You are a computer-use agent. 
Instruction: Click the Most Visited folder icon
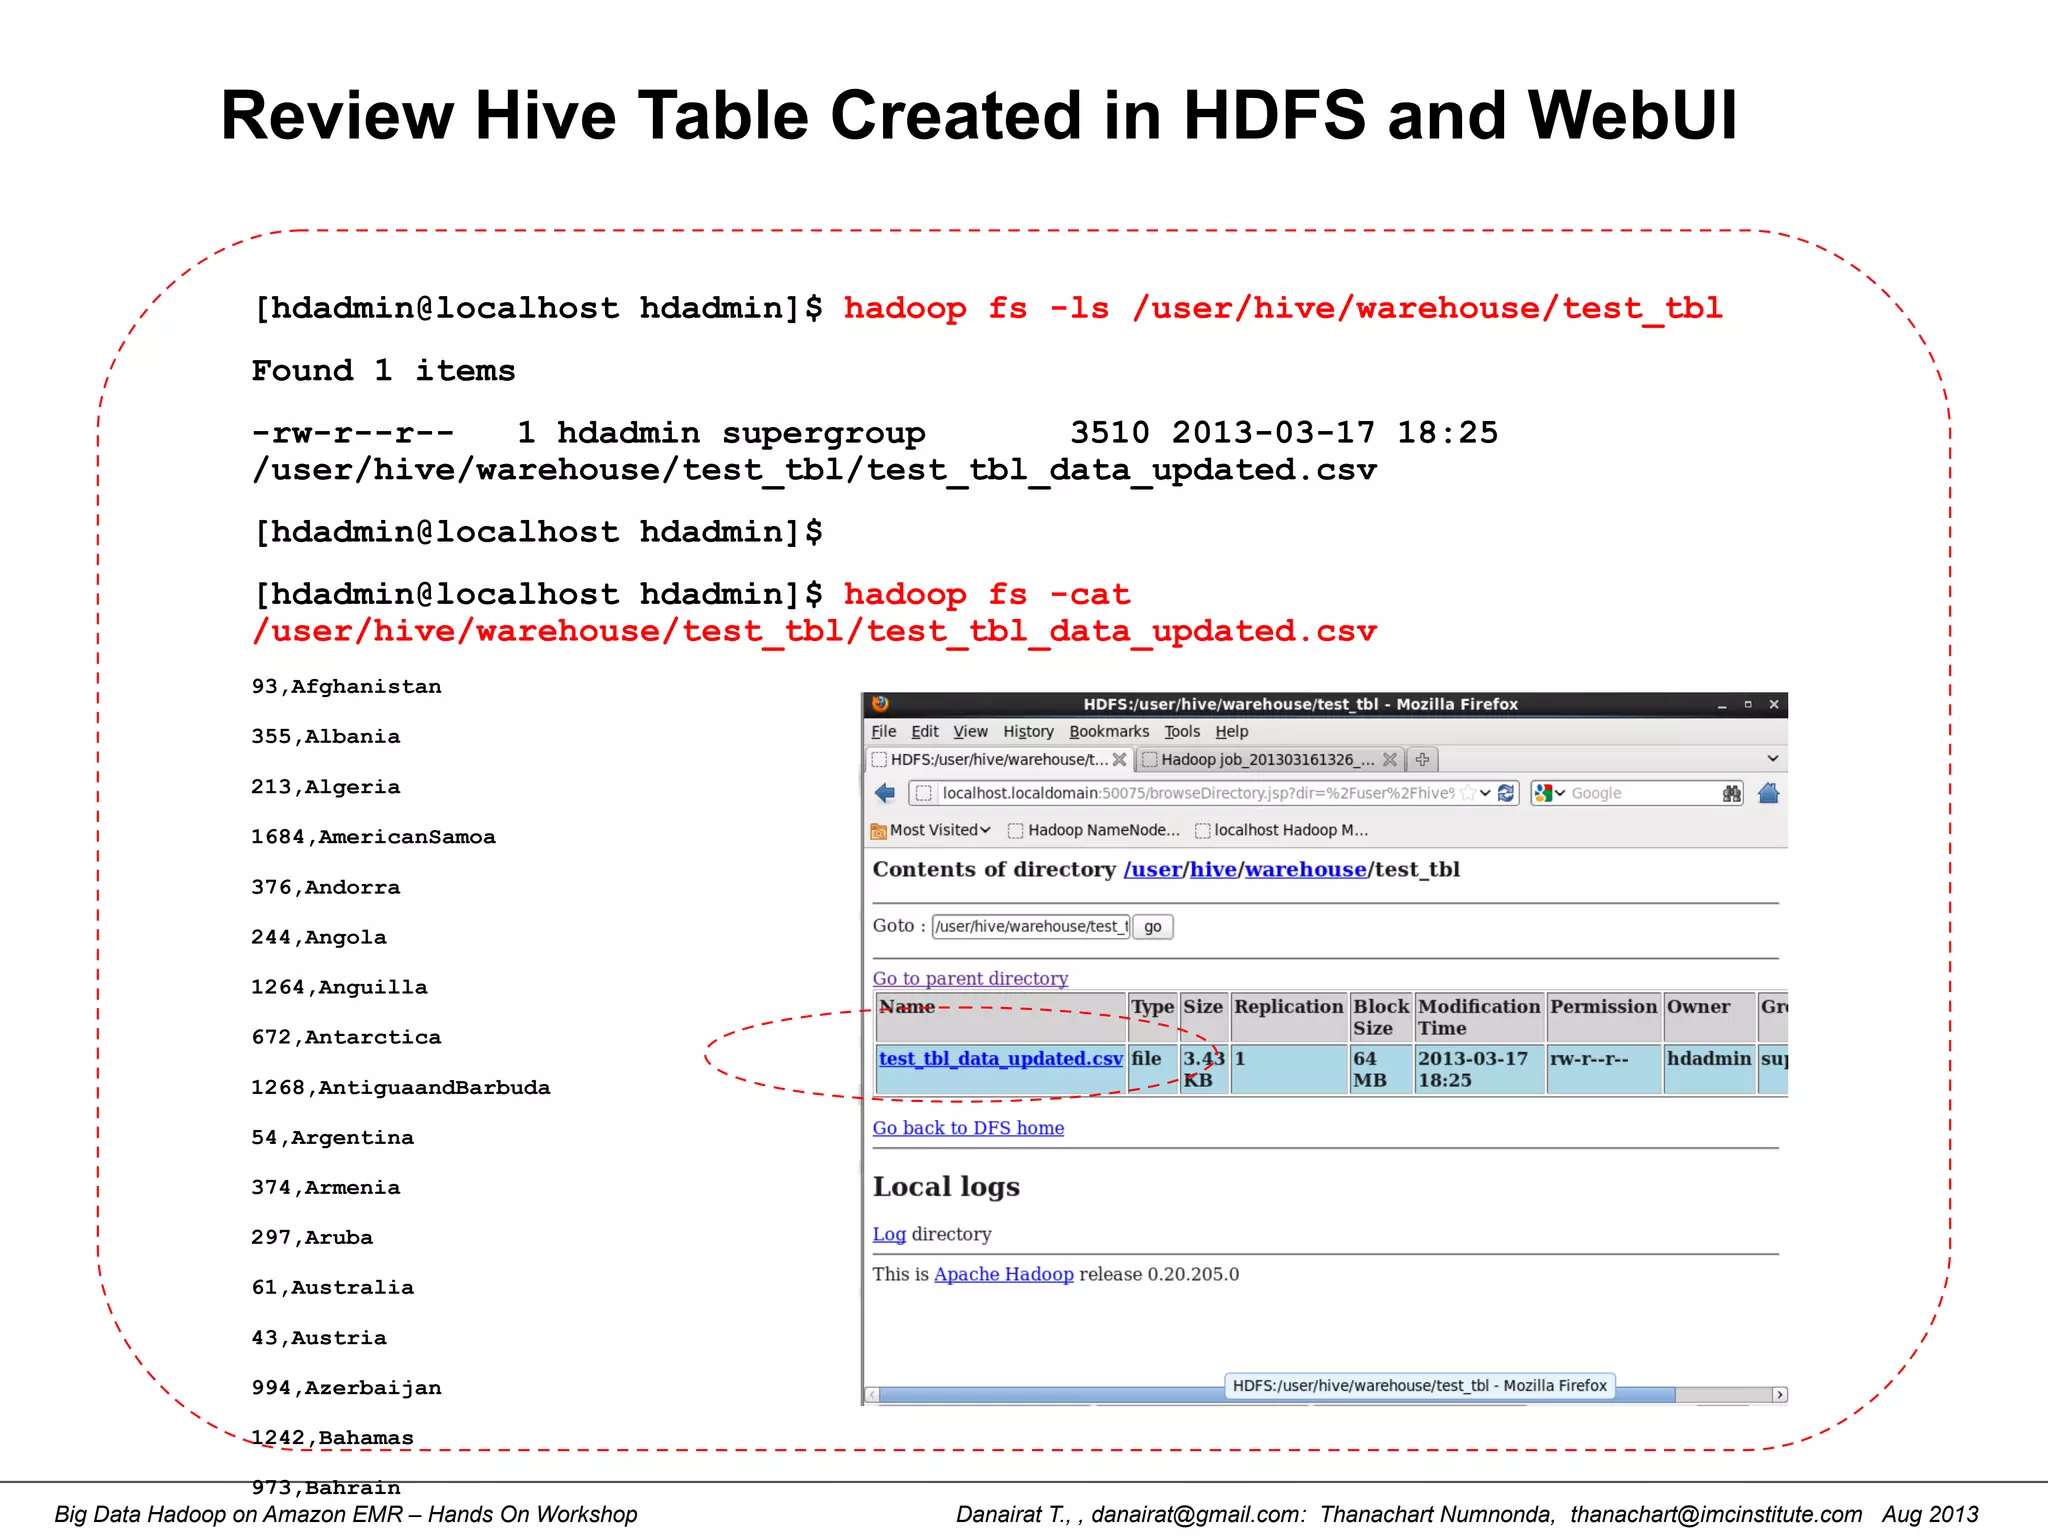pyautogui.click(x=879, y=830)
